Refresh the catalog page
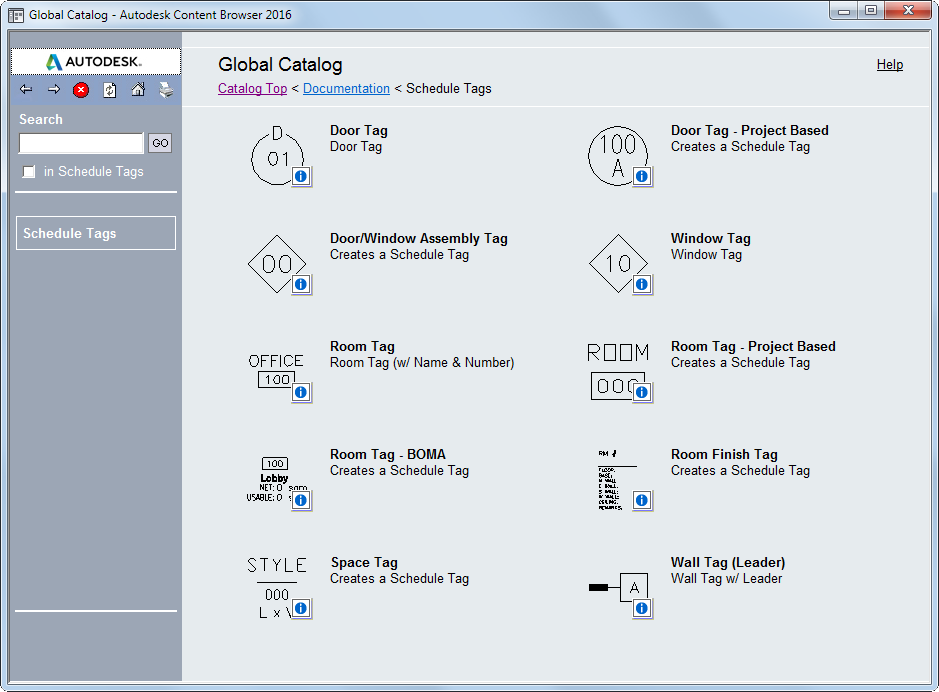939x692 pixels. [x=110, y=90]
